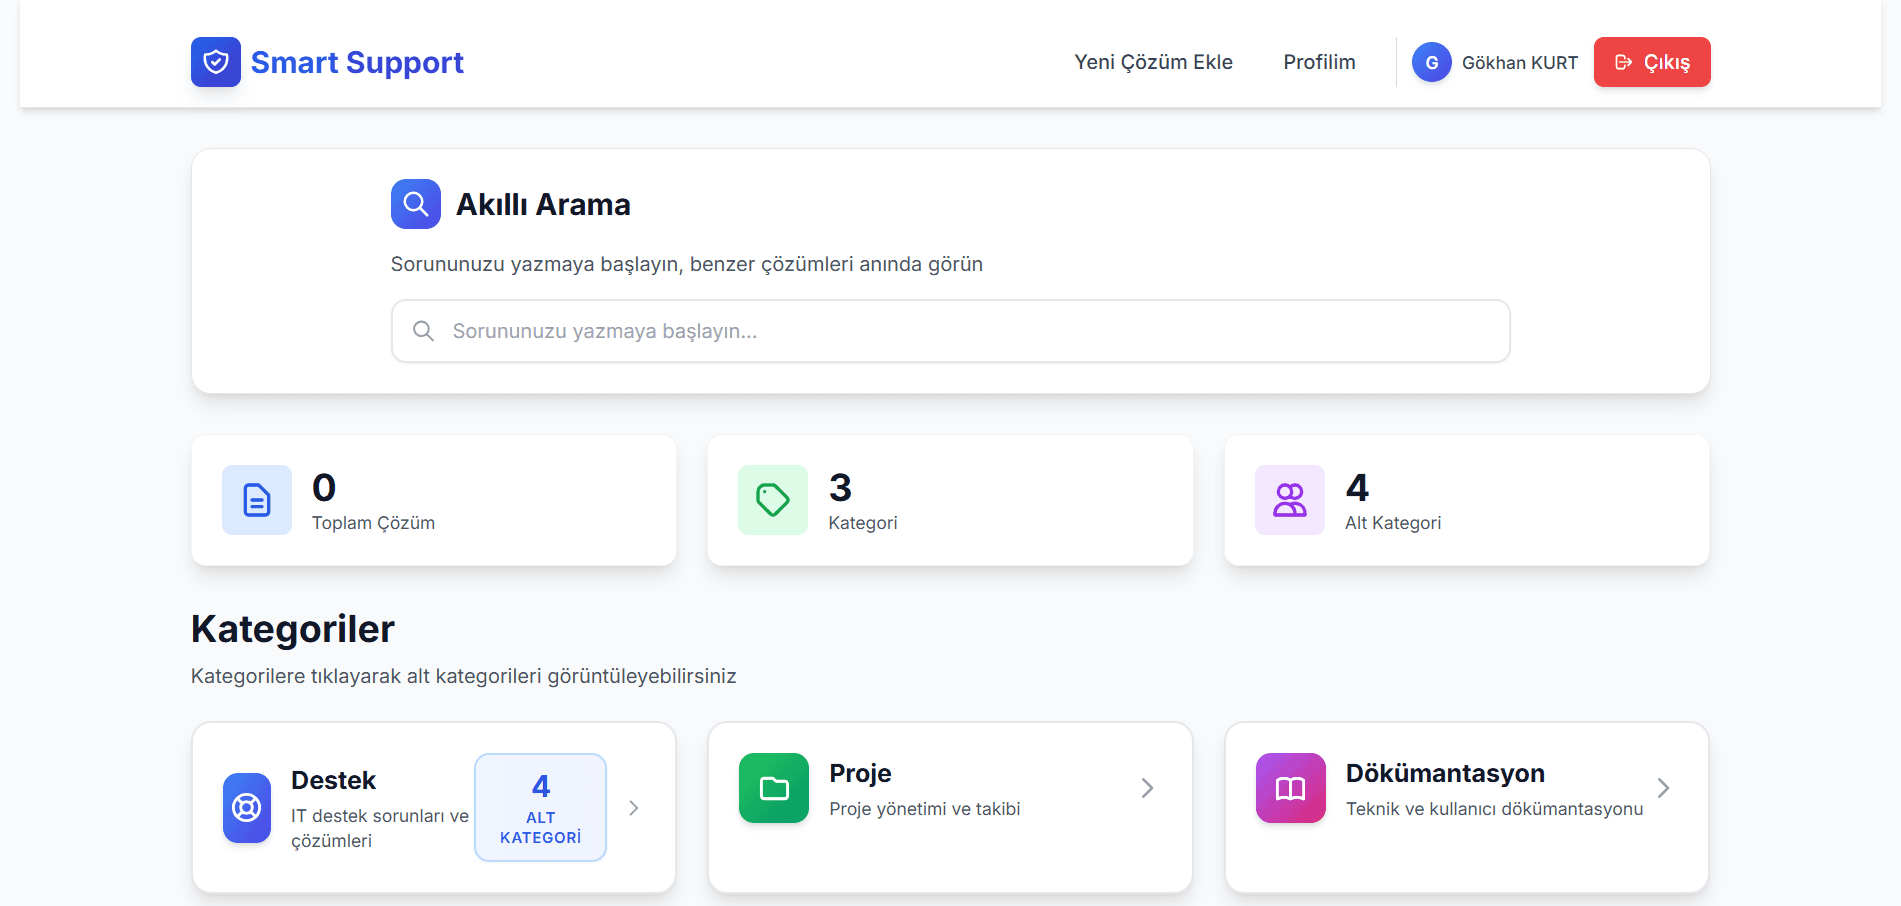Image resolution: width=1901 pixels, height=906 pixels.
Task: Click the search magnifier icon beside Akıllı Arama
Action: pos(415,203)
